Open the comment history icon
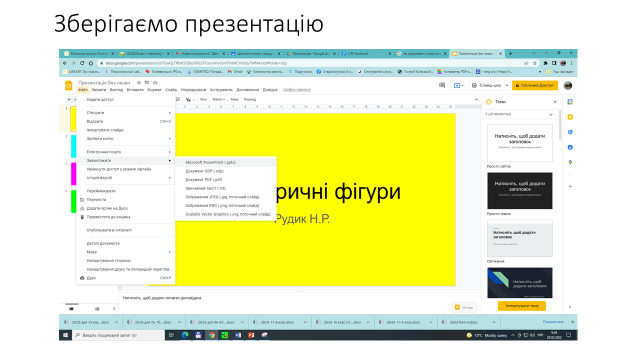The height and width of the screenshot is (360, 640). [x=442, y=85]
